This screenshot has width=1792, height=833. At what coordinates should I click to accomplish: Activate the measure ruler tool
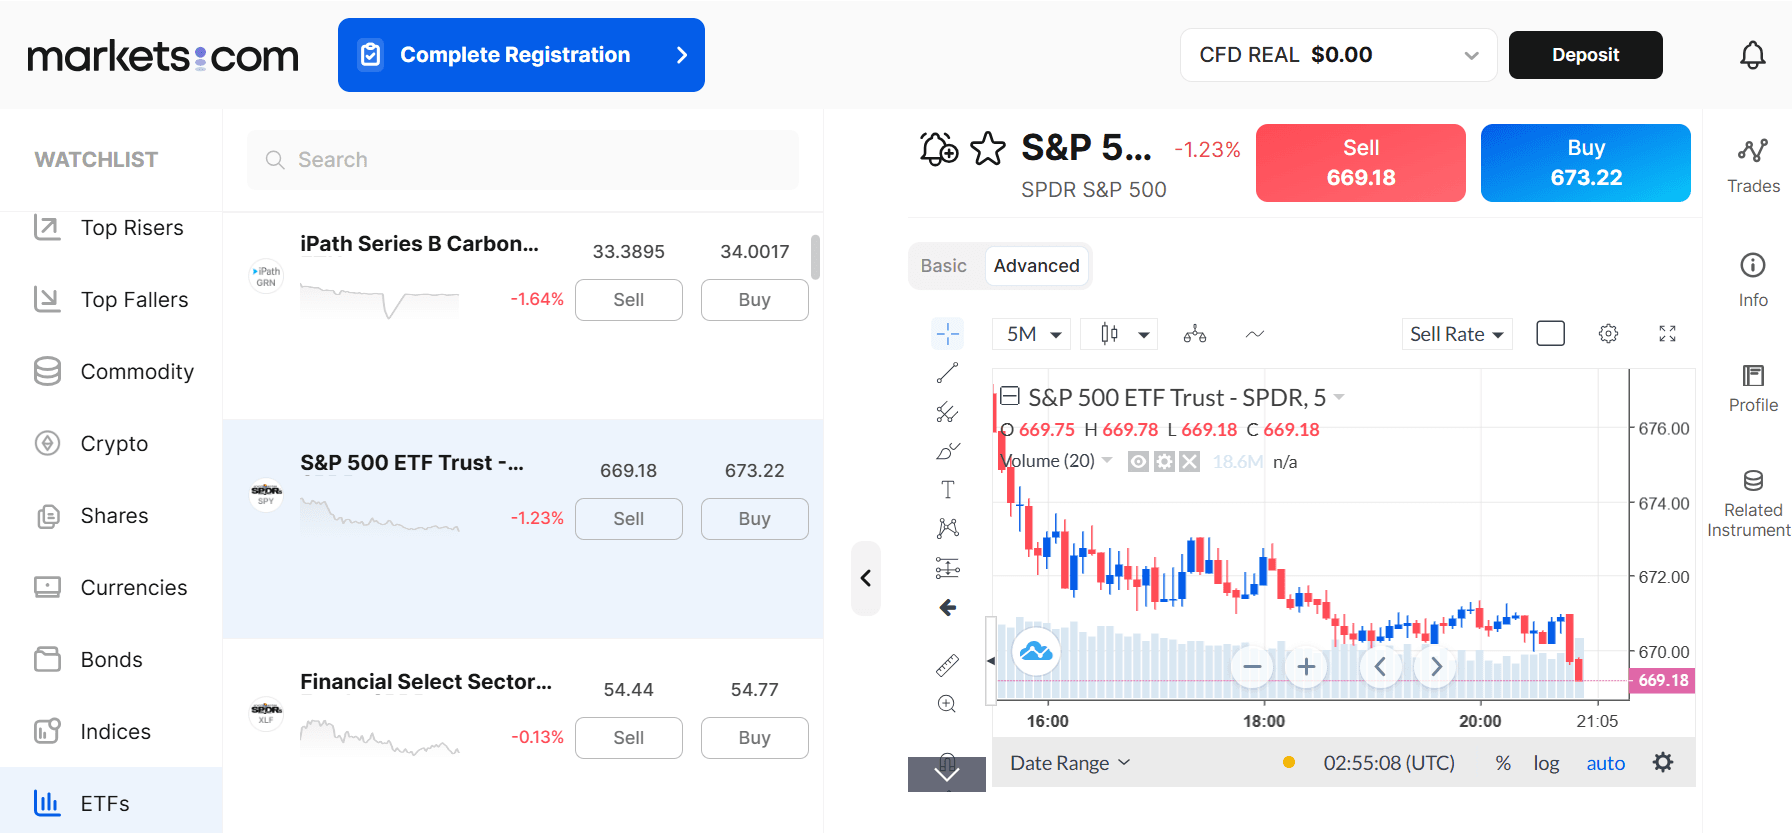[947, 664]
